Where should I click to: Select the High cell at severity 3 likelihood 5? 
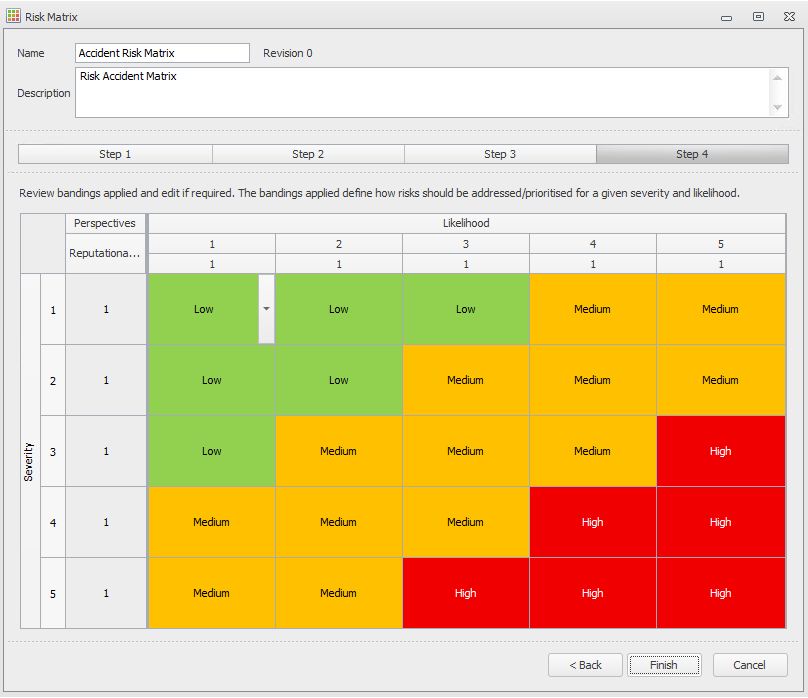720,451
